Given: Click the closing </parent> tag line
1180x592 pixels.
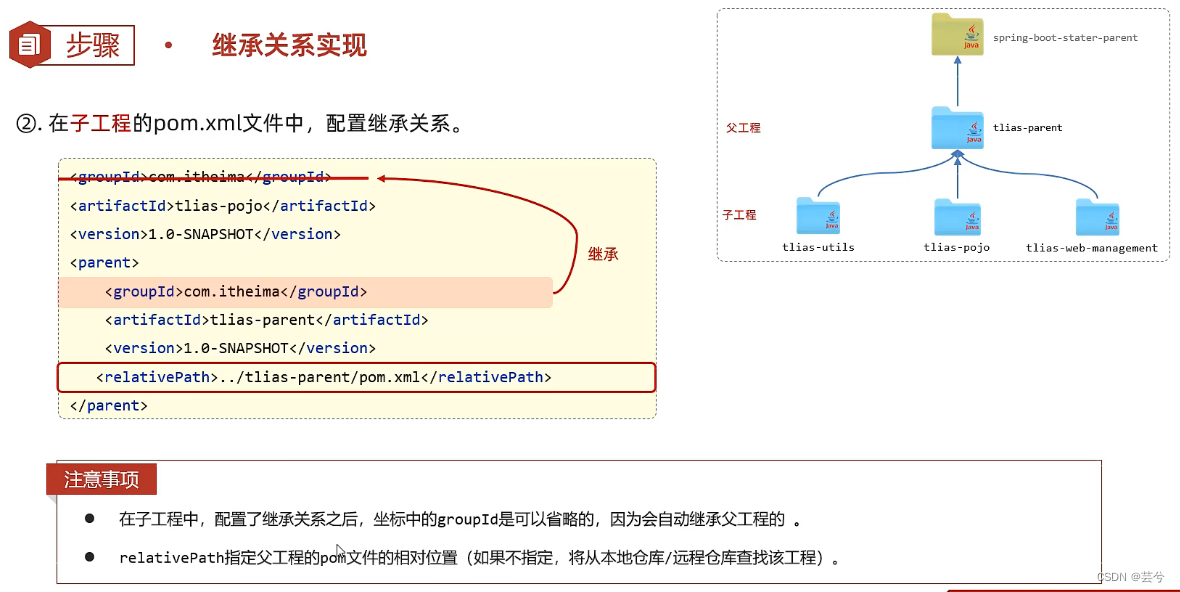Looking at the screenshot, I should 108,405.
